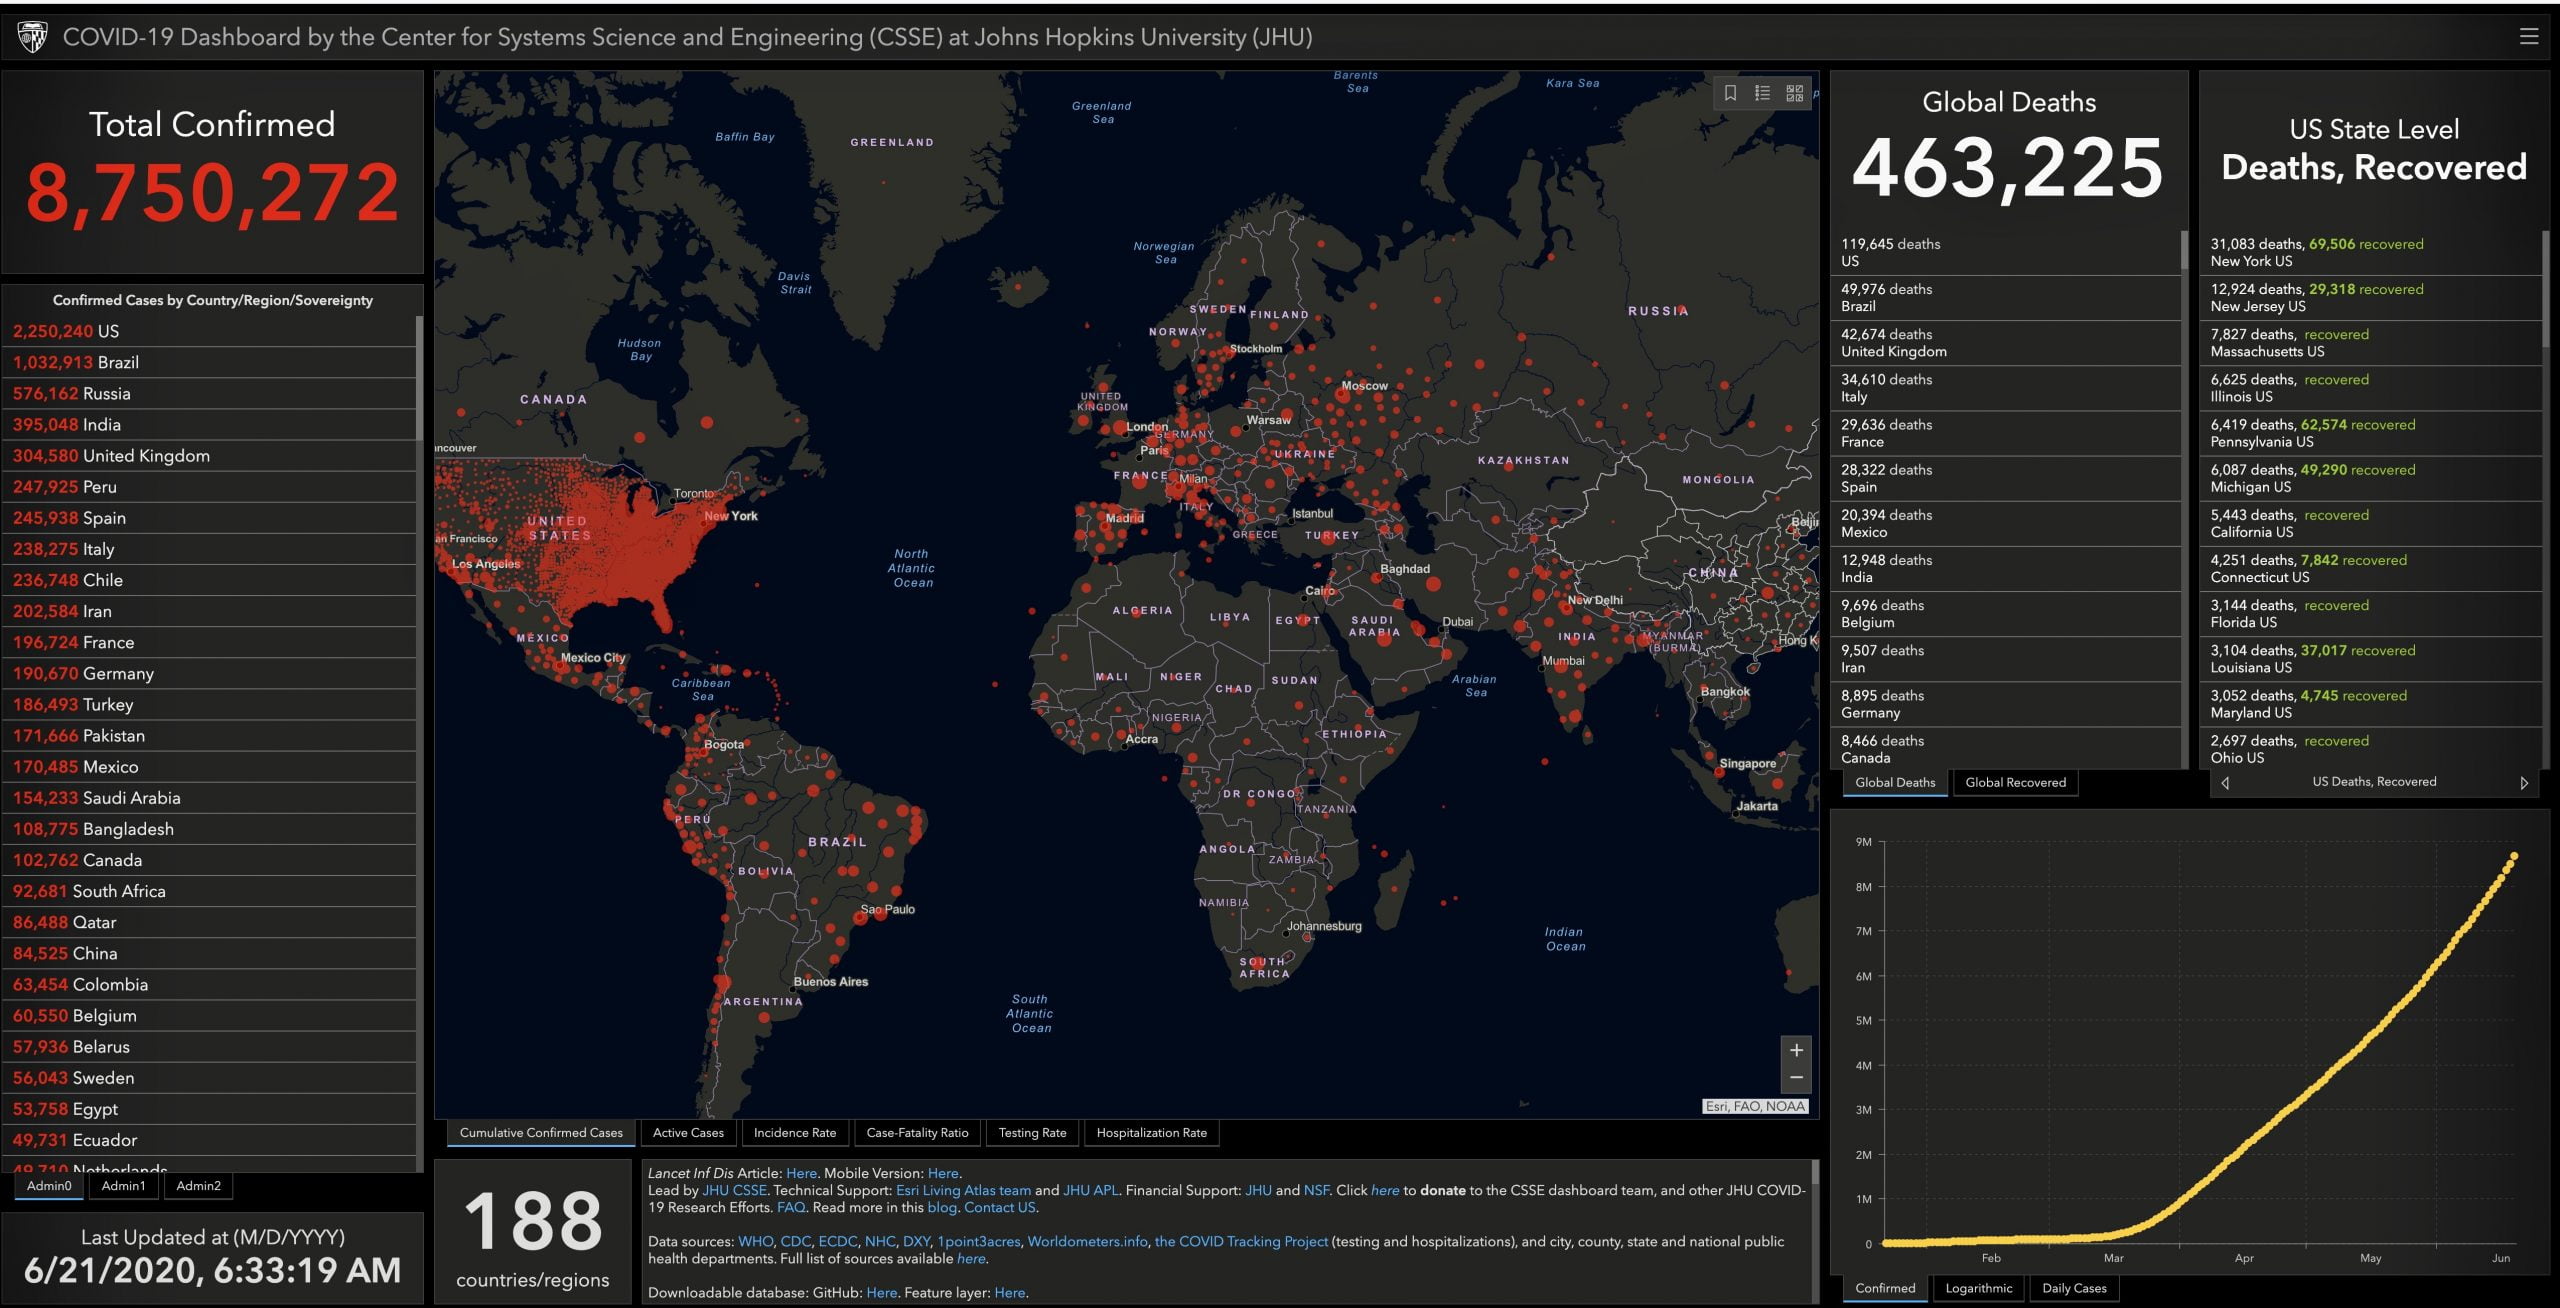Viewport: 2560px width, 1308px height.
Task: Open the Lancet Inf Dis Article 'Here' link
Action: click(801, 1173)
